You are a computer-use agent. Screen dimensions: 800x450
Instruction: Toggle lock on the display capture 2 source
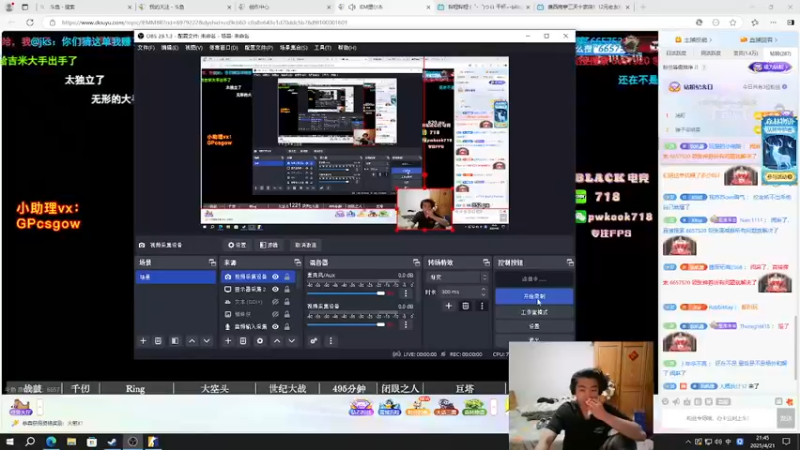point(287,289)
